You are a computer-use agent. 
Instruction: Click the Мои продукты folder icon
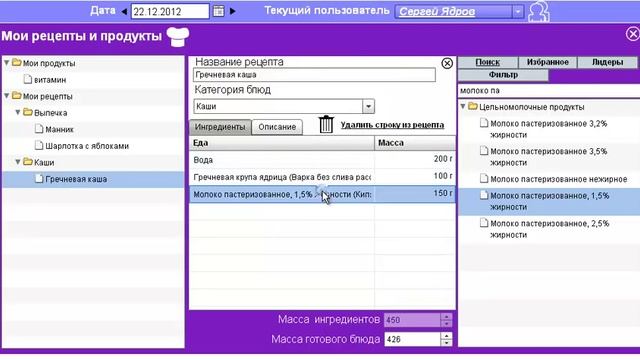point(17,63)
